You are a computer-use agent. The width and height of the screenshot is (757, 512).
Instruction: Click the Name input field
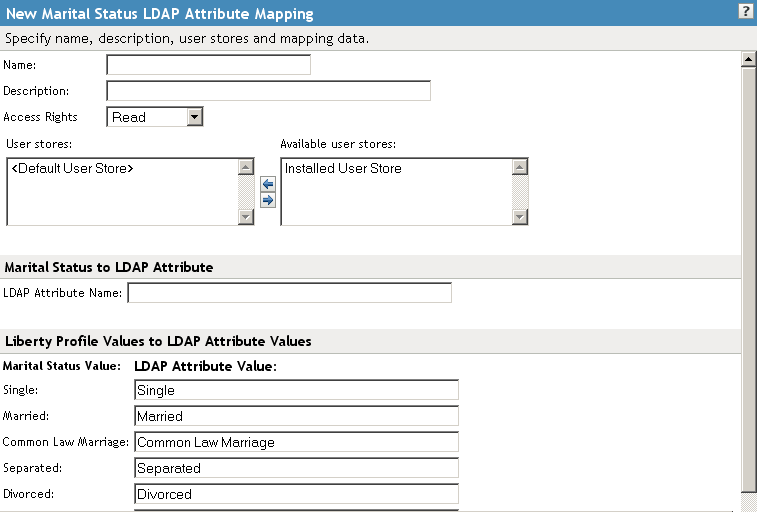pyautogui.click(x=209, y=65)
